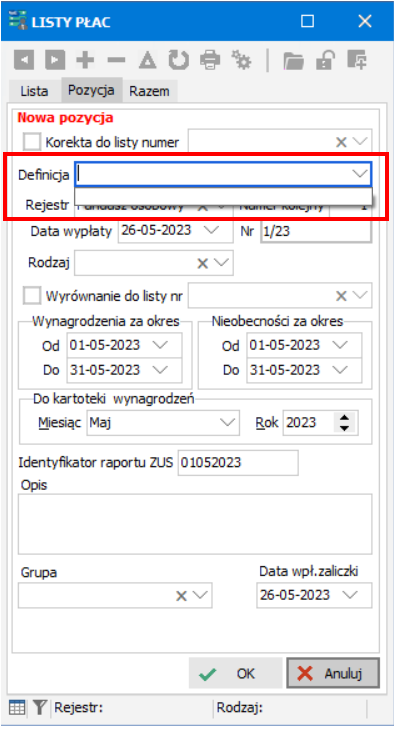Click the LISTY PŁAC window title icon
Screen dimensions: 395x729
pos(18,21)
